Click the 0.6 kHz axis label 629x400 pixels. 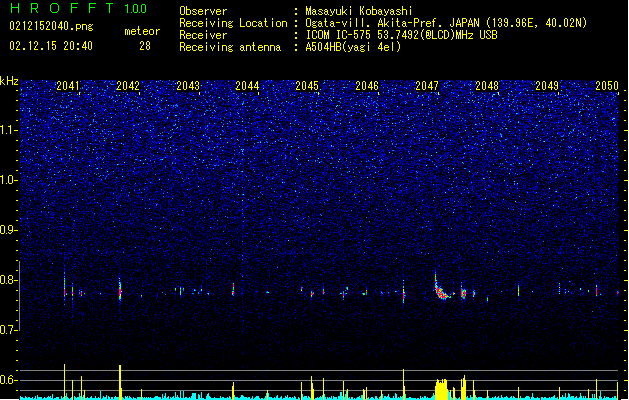click(x=9, y=380)
